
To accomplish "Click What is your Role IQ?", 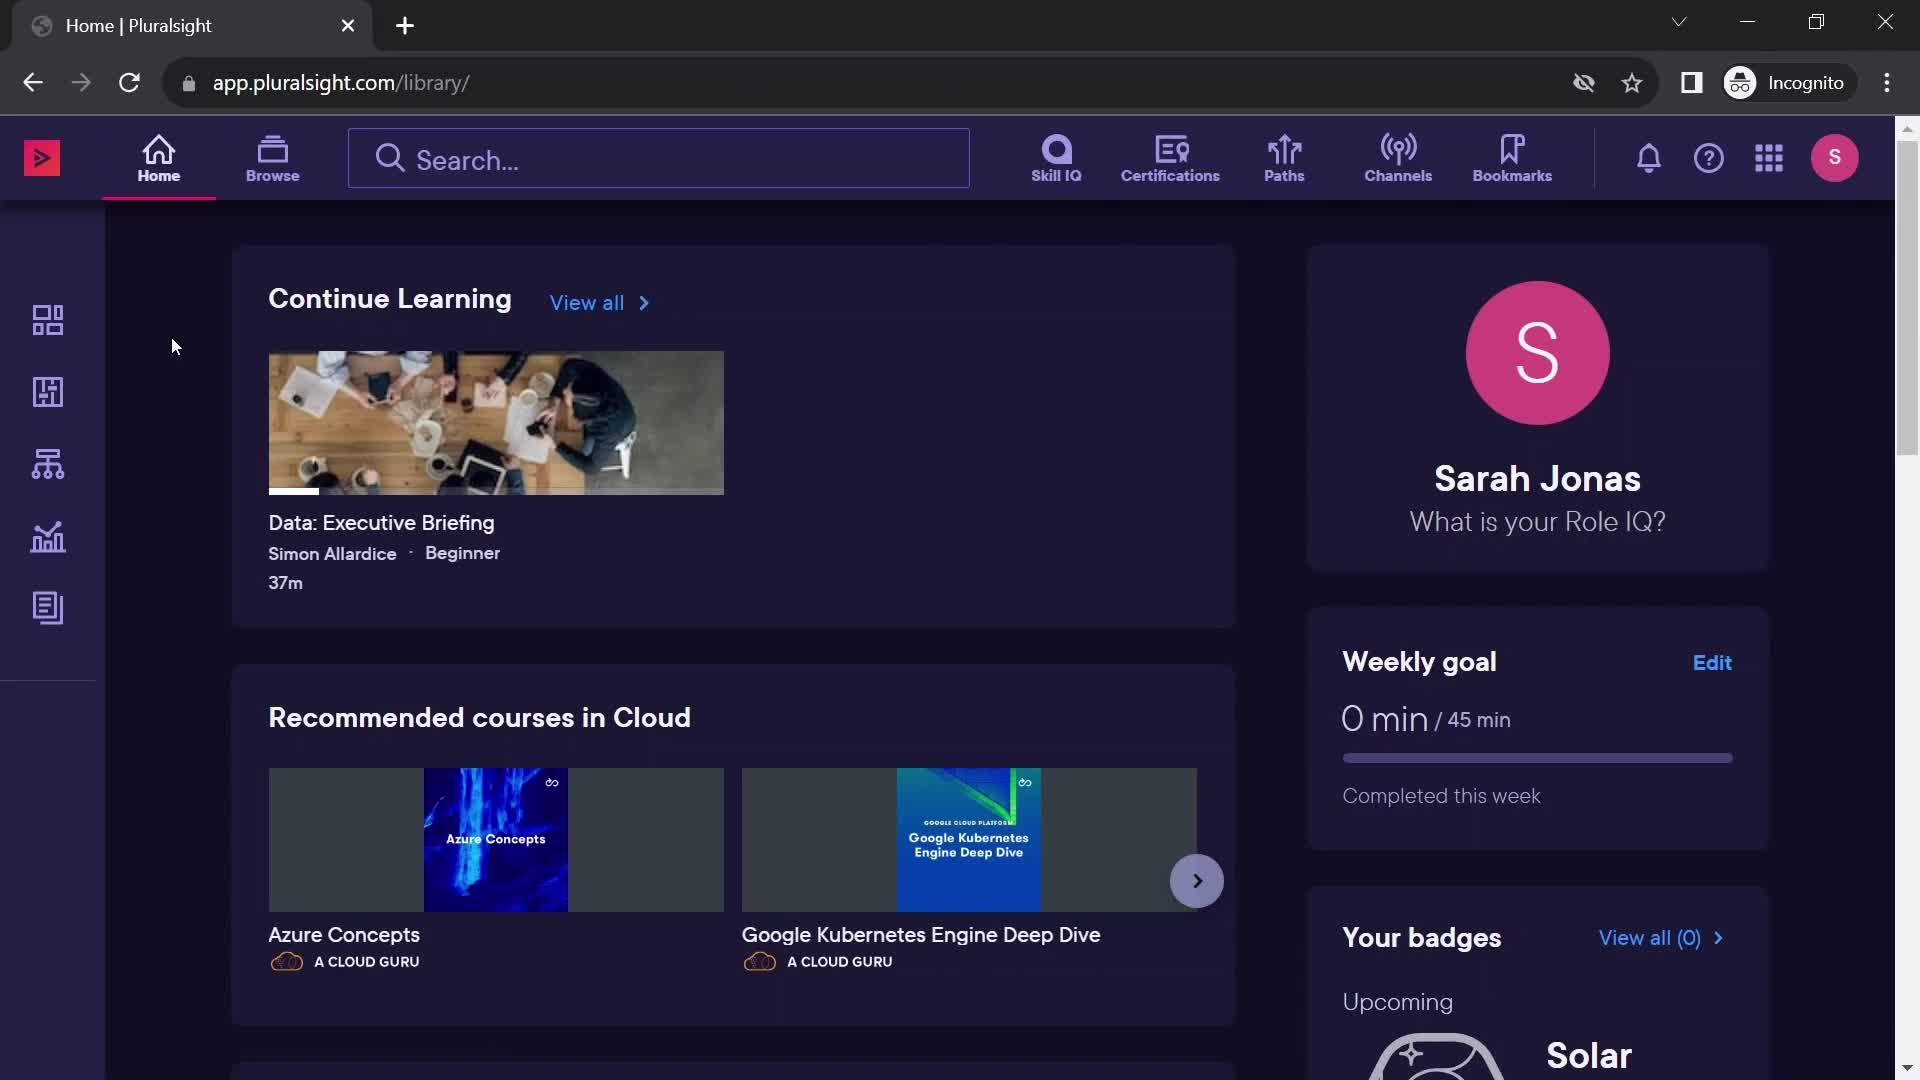I will [x=1538, y=522].
